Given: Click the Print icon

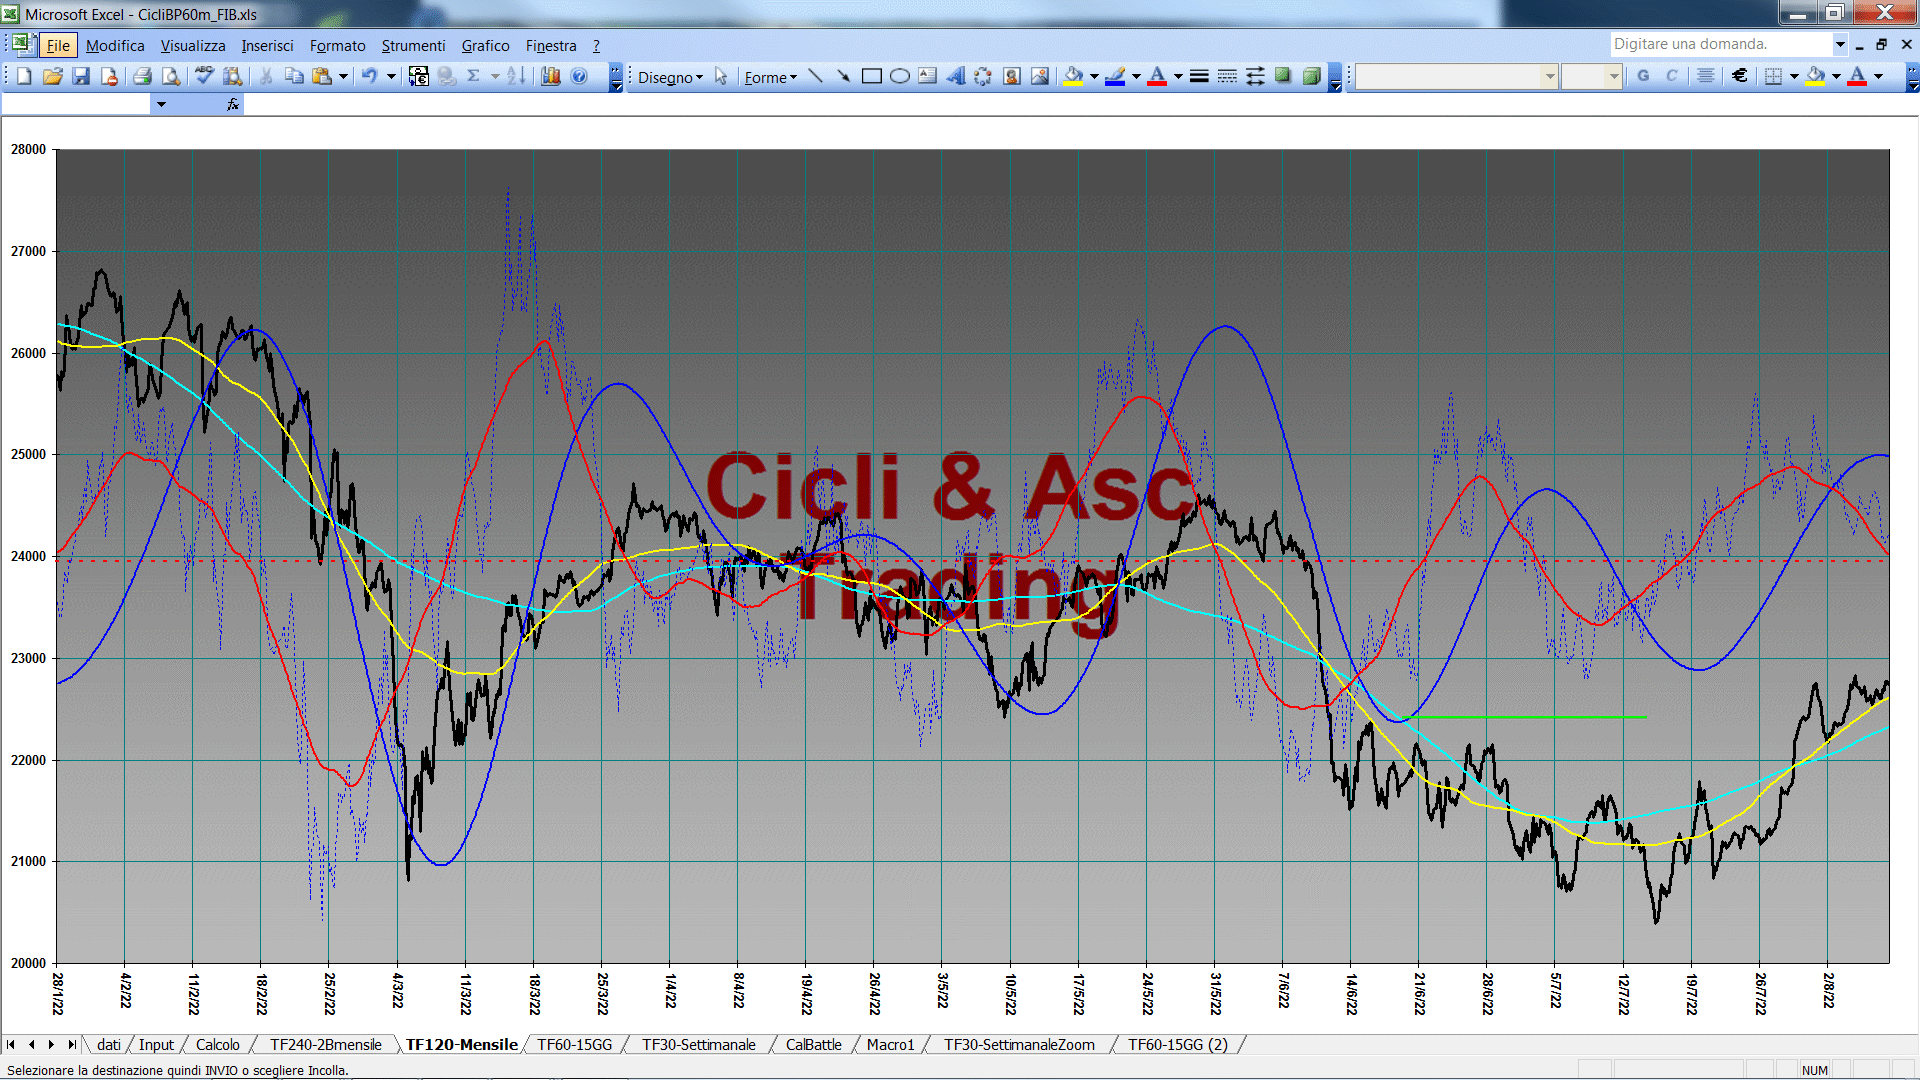Looking at the screenshot, I should tap(142, 76).
